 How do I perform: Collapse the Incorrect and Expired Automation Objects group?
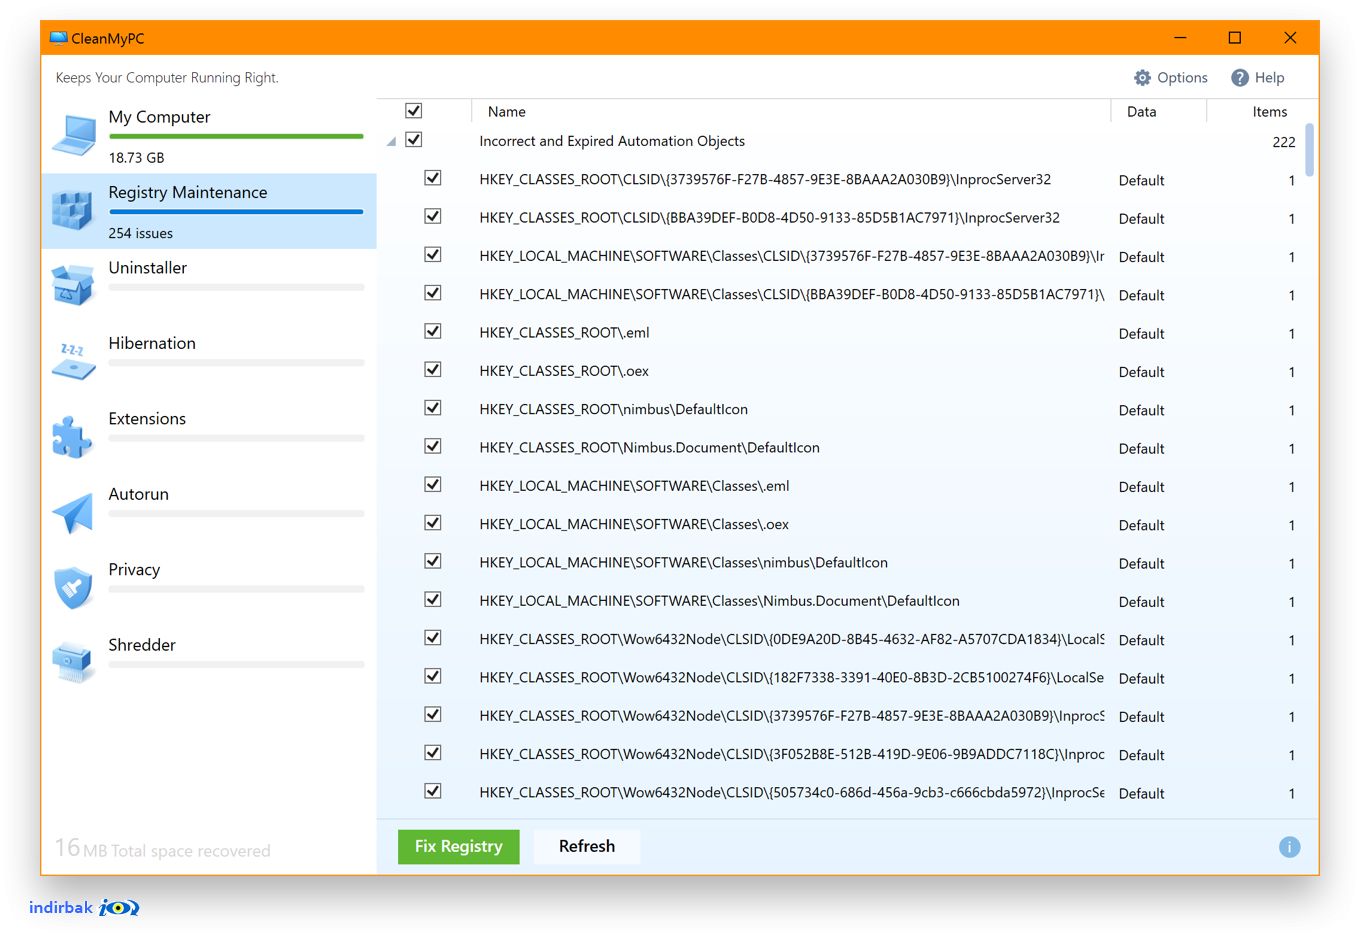coord(391,142)
